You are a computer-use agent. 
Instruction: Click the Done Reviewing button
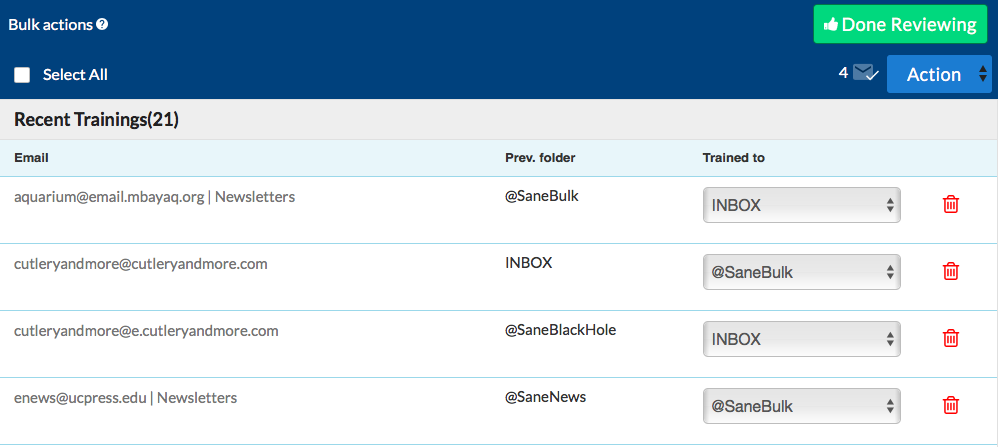tap(900, 24)
